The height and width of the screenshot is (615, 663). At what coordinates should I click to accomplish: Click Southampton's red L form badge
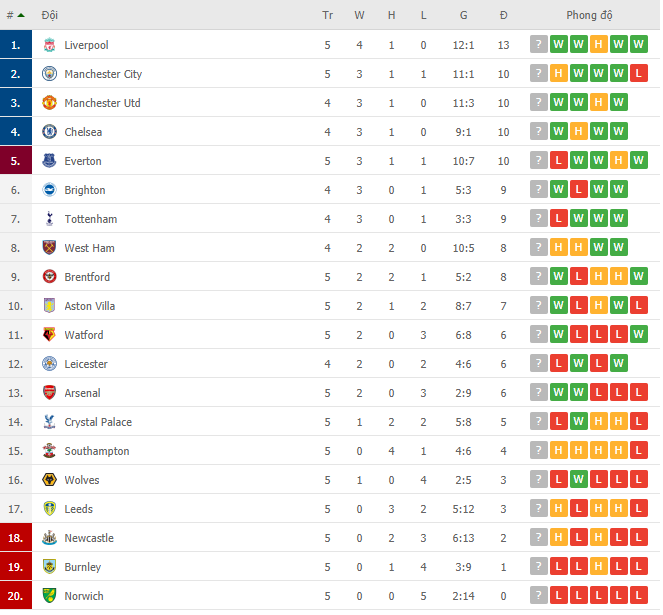(x=638, y=450)
